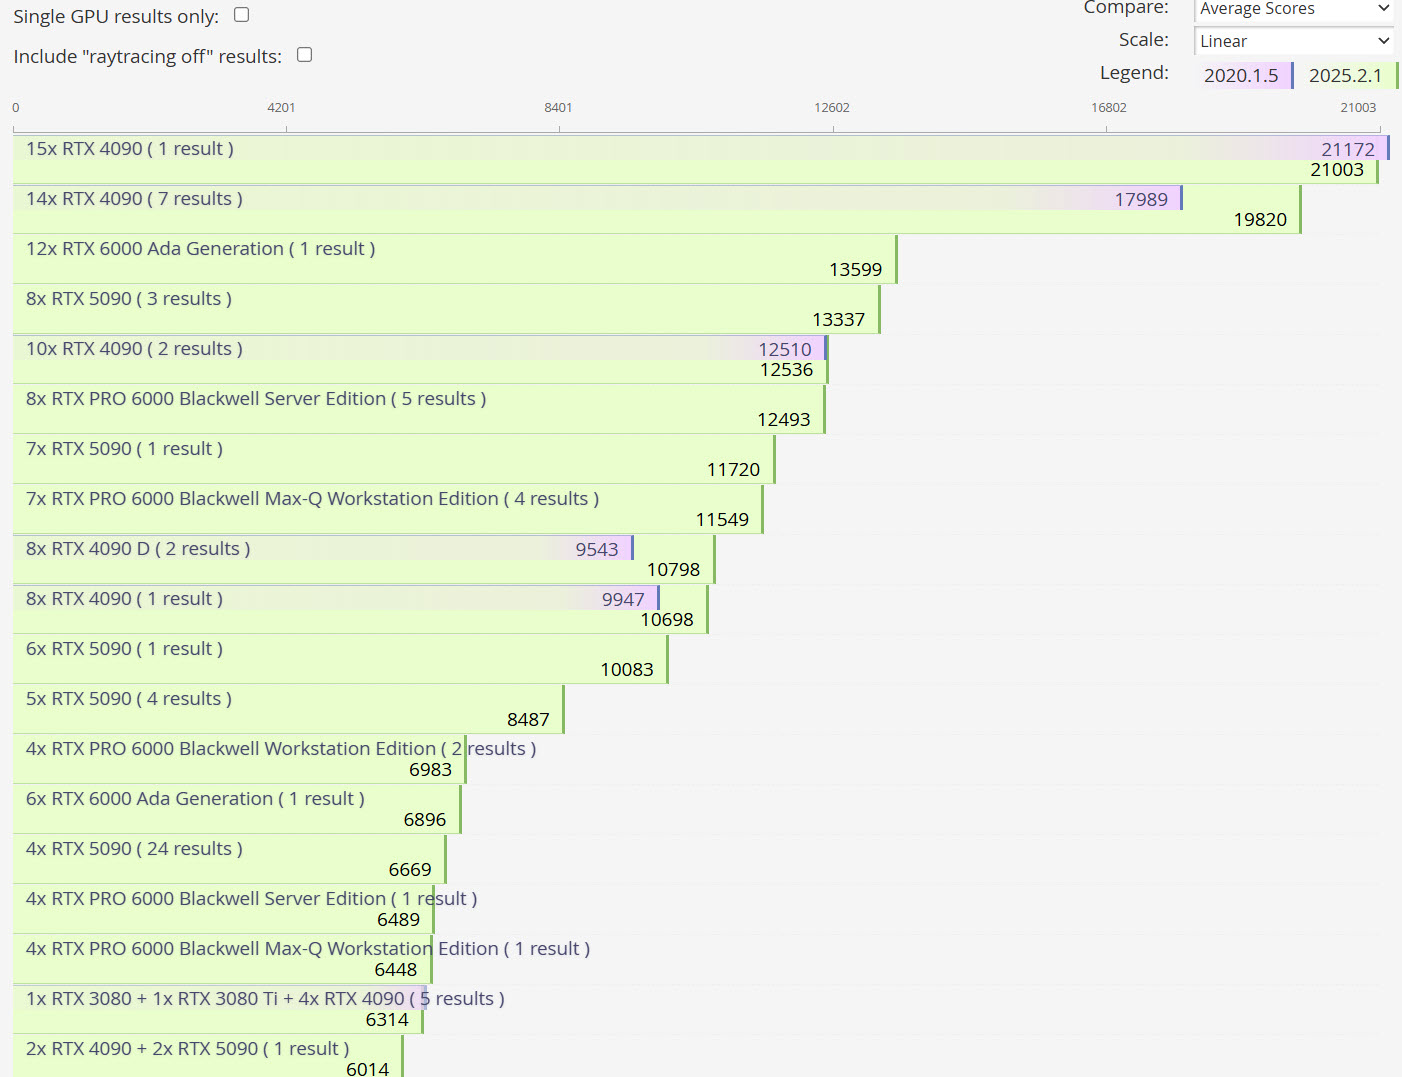Click the 5x RTX 5090 ( 4 results ) label
The image size is (1402, 1077).
coord(129,699)
